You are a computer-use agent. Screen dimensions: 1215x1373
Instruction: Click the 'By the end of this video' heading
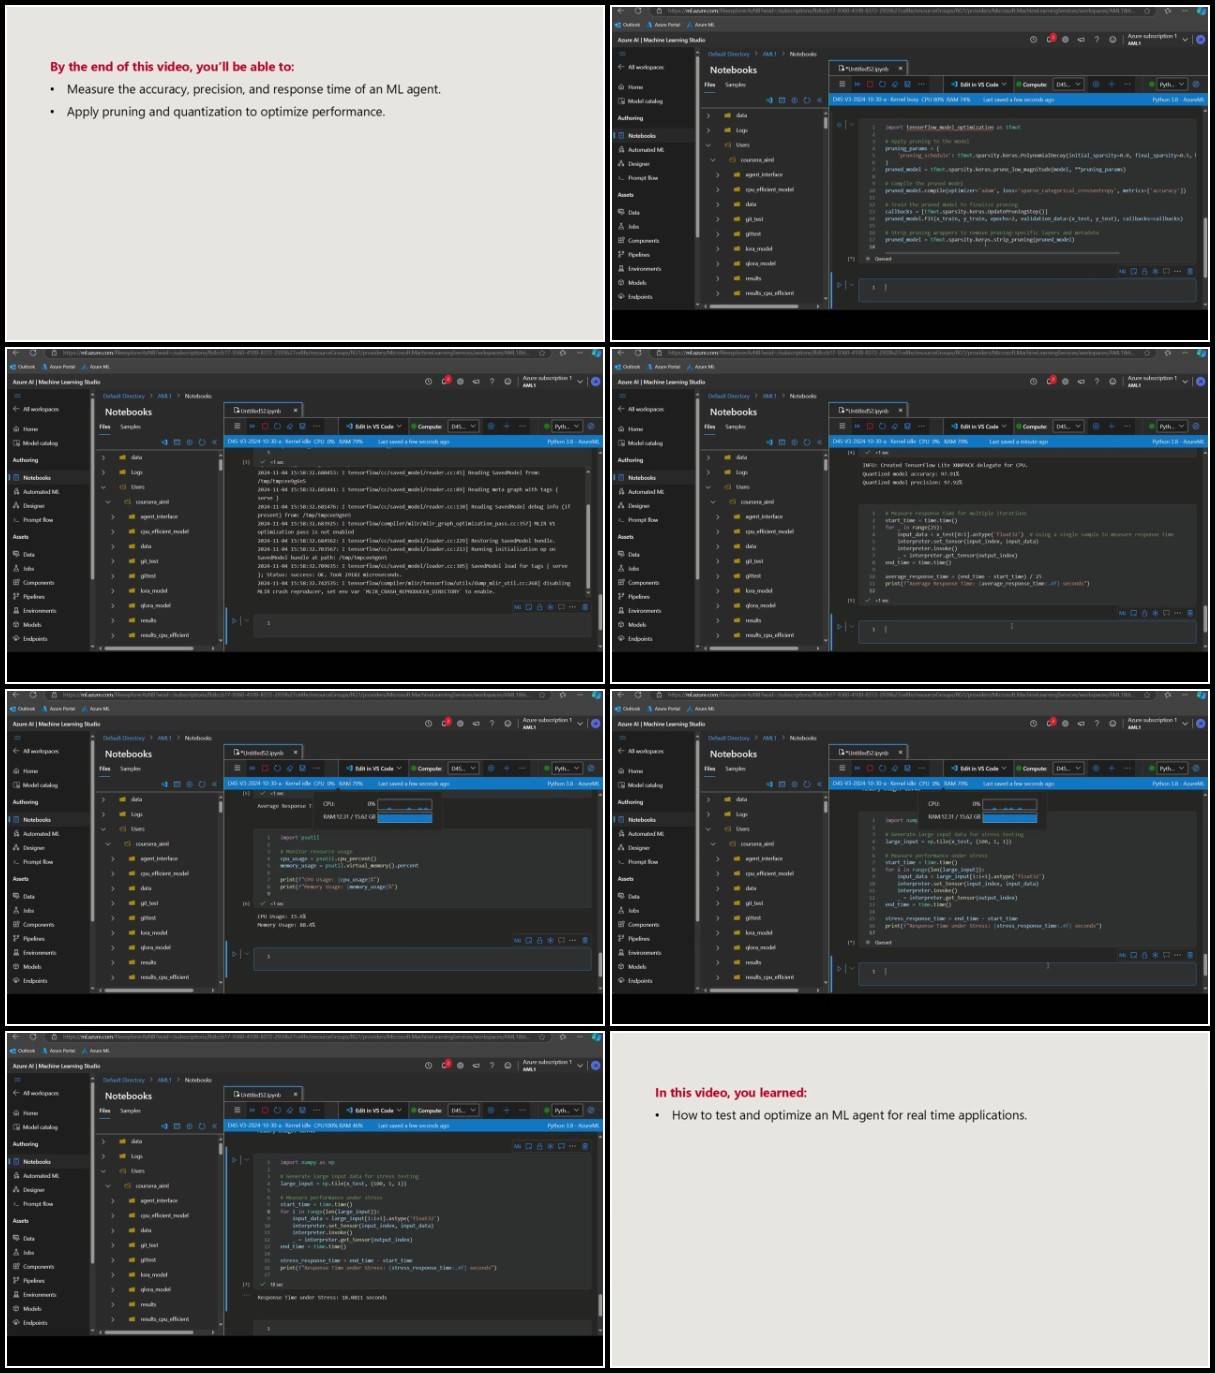click(172, 67)
